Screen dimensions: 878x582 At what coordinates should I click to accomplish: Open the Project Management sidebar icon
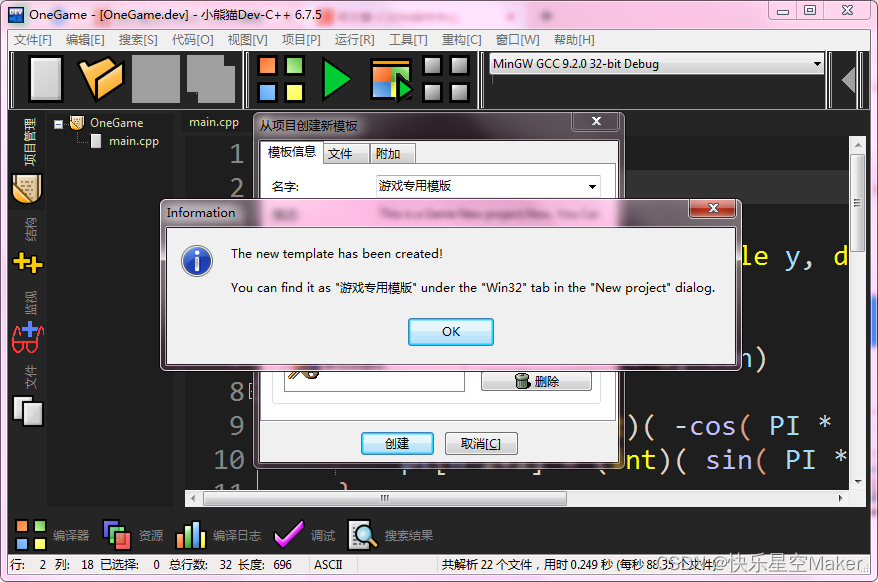27,189
